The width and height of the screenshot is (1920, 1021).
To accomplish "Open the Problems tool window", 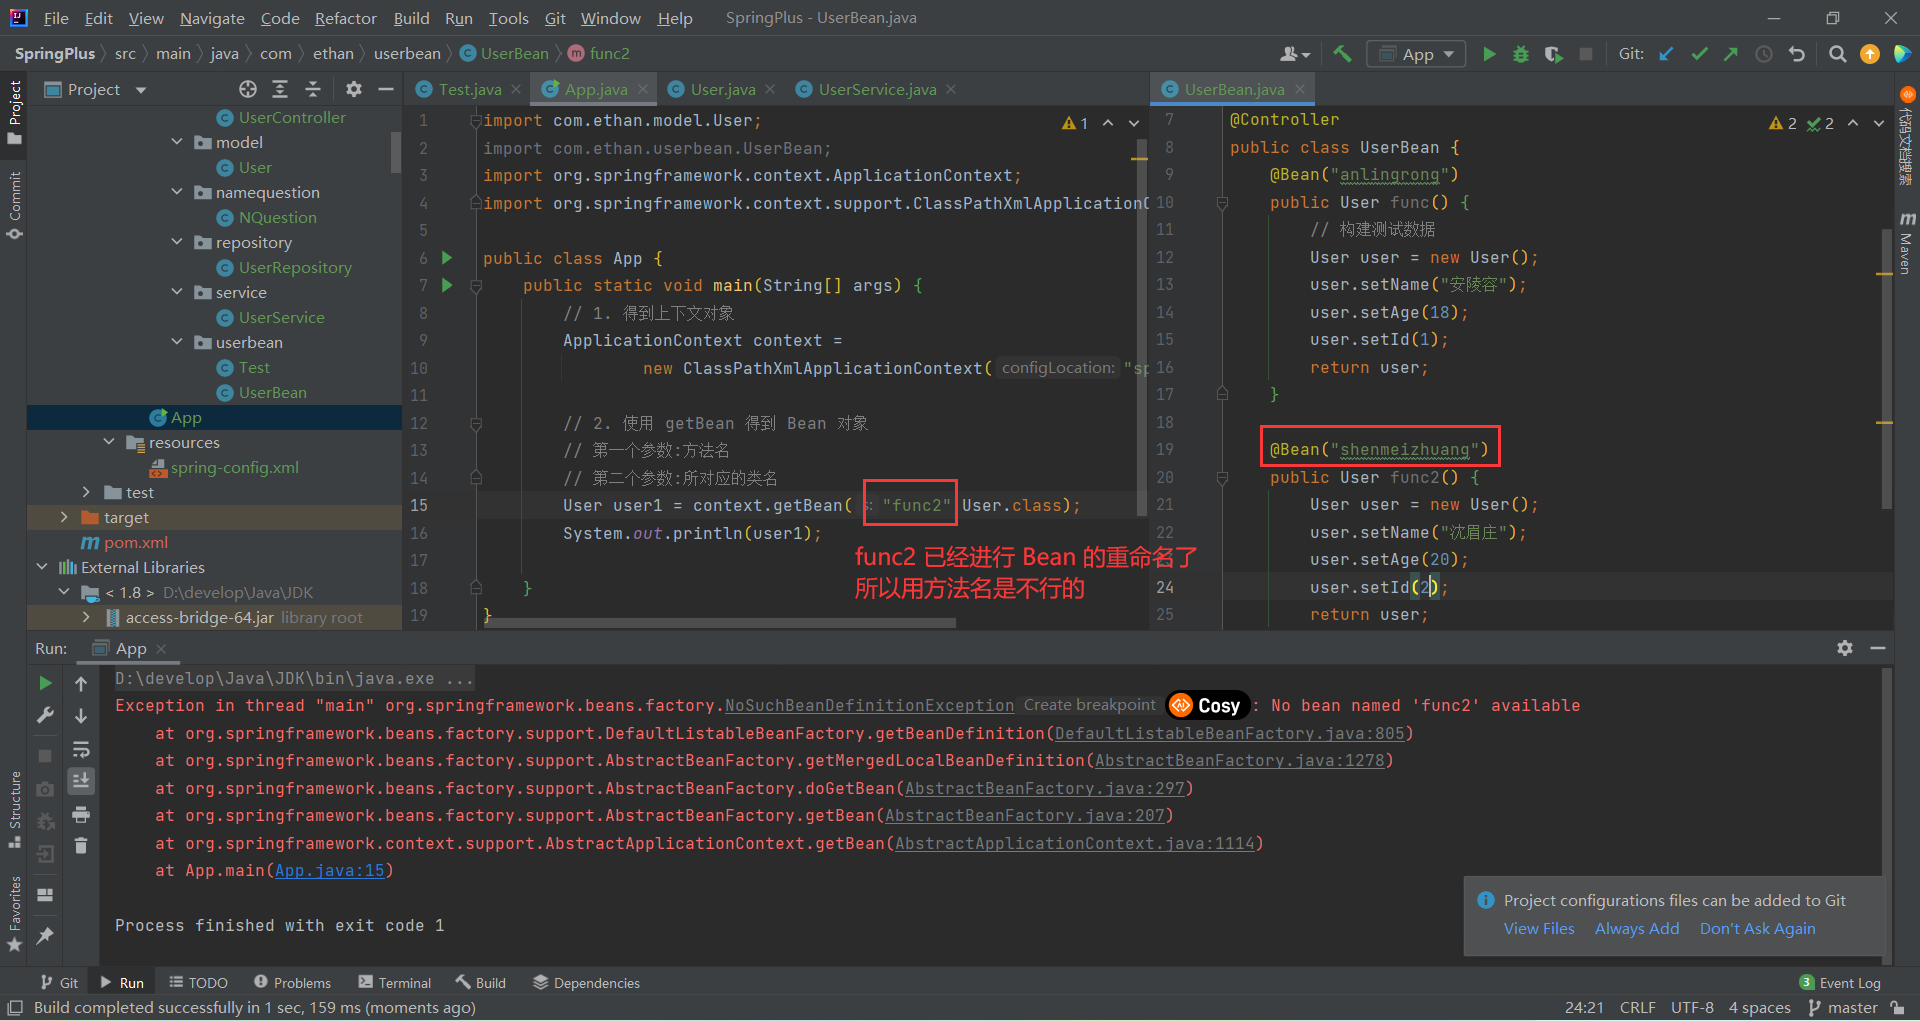I will point(292,983).
